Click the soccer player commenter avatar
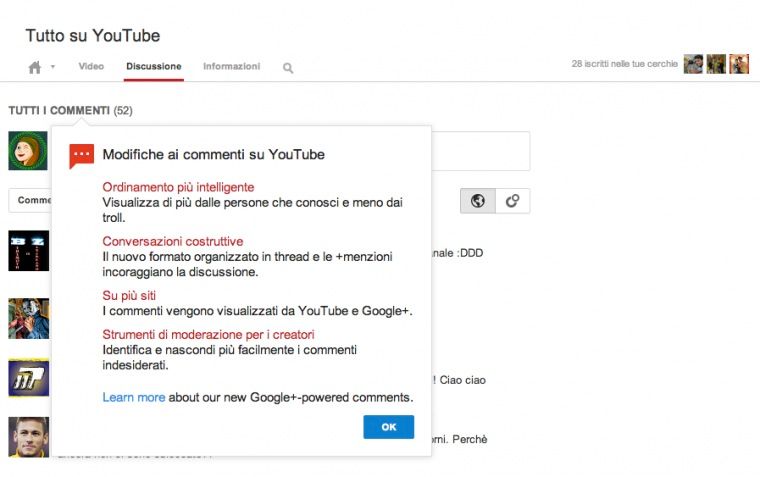The image size is (760, 477). coord(29,437)
